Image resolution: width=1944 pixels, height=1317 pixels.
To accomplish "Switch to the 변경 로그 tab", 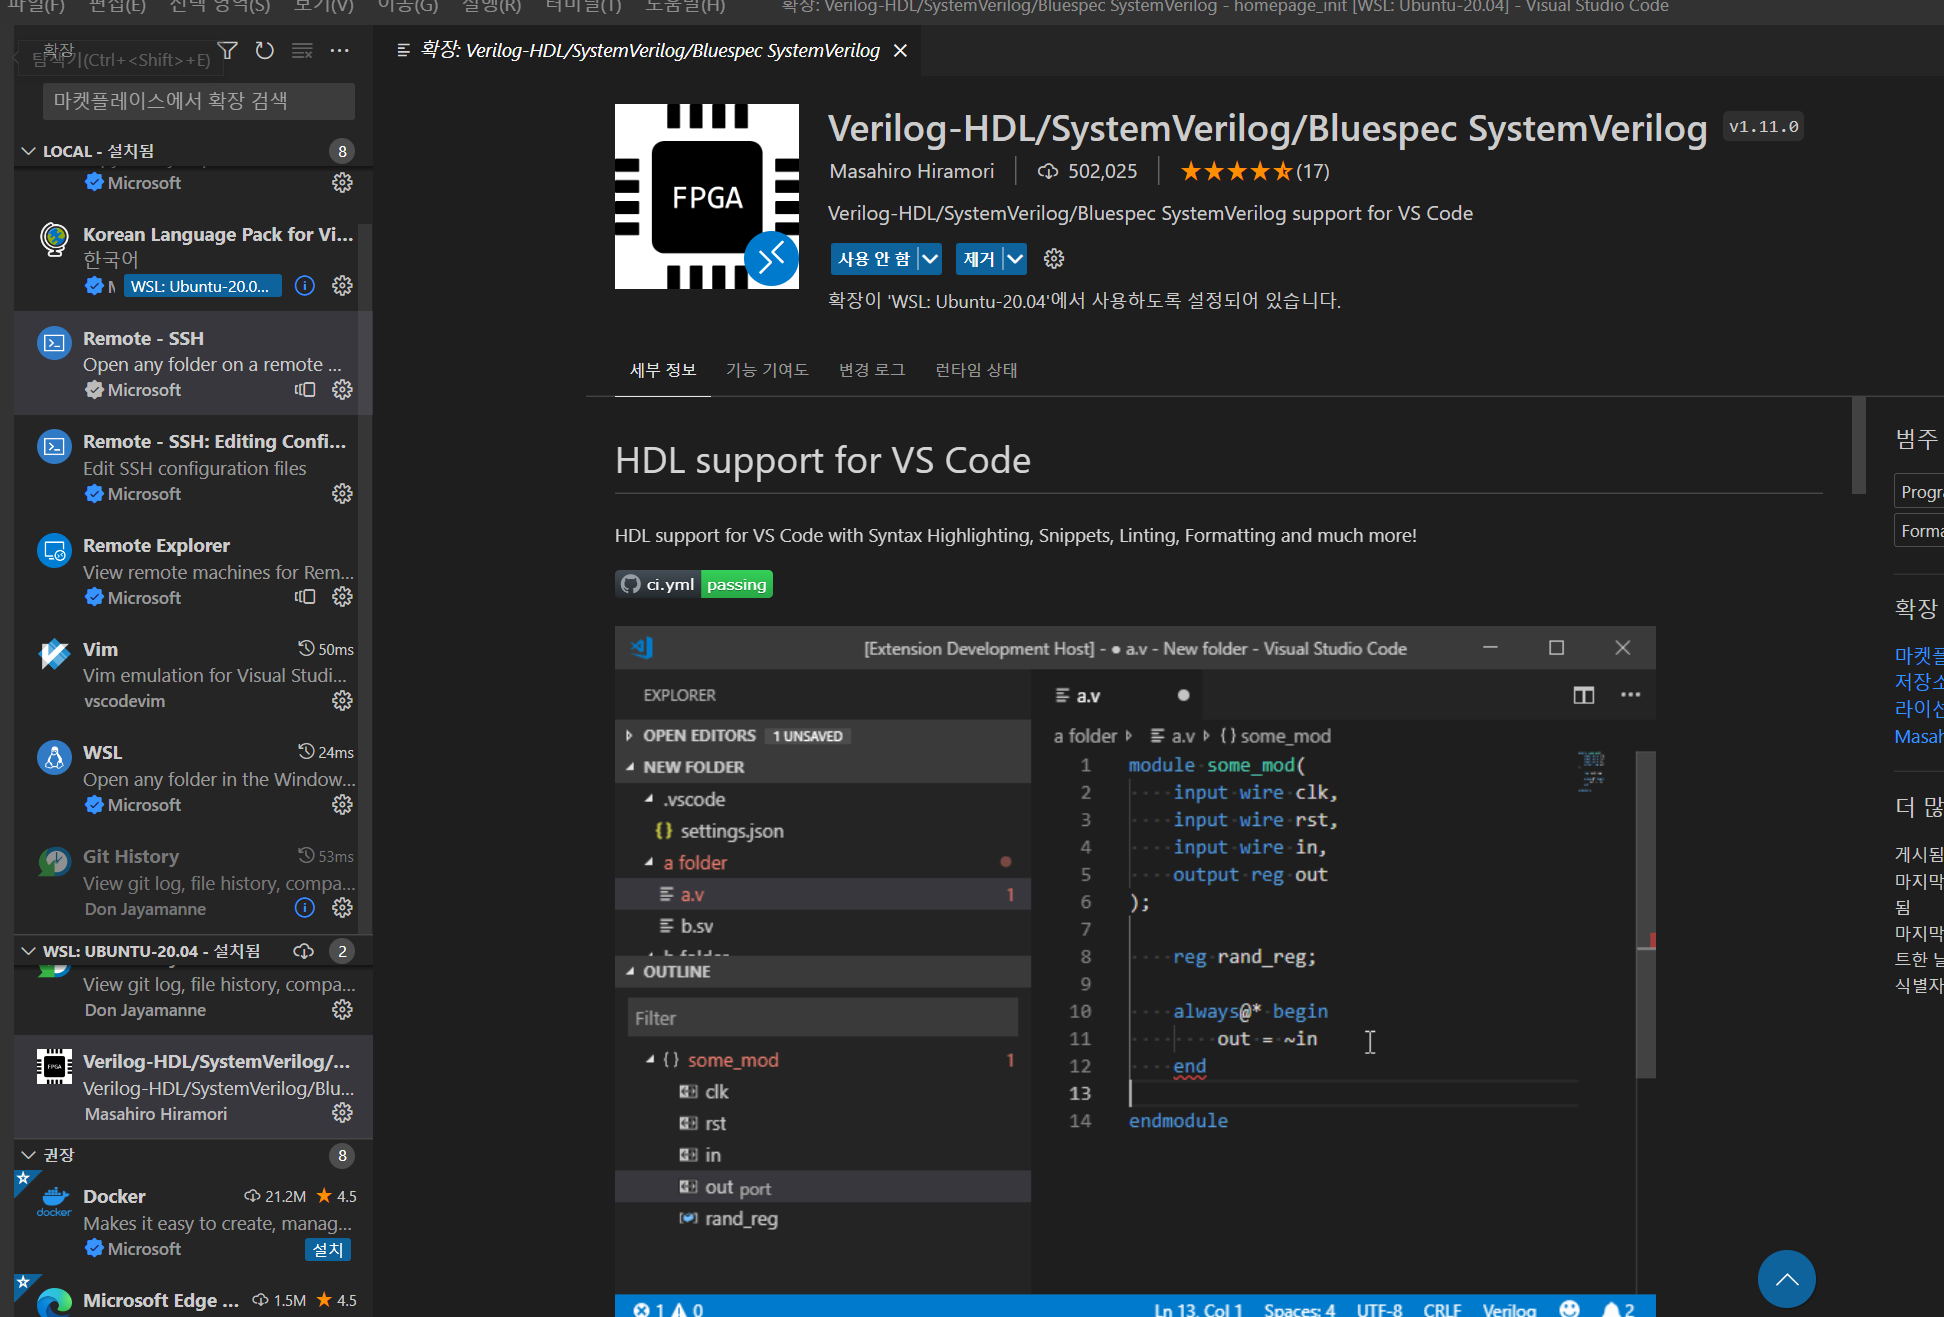I will 872,370.
